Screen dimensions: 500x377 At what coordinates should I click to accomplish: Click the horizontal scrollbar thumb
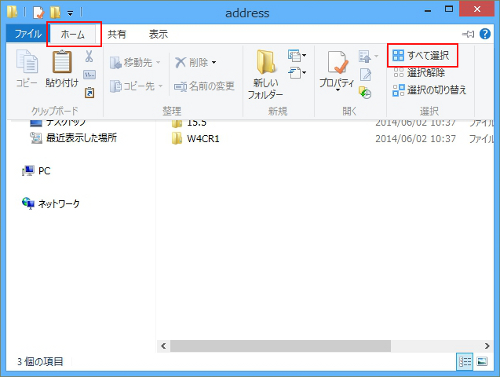click(280, 346)
